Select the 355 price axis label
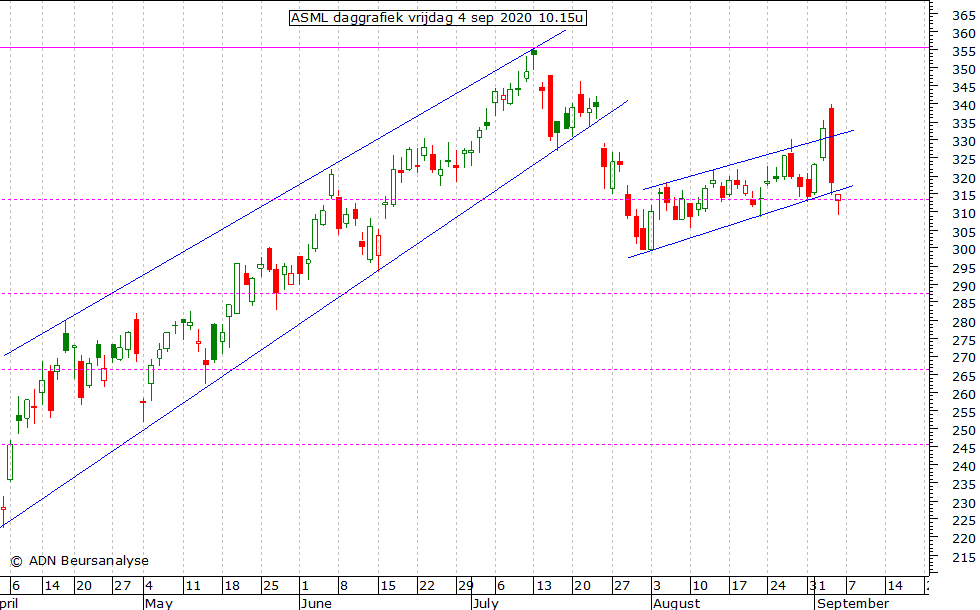980x610 pixels. coord(963,51)
